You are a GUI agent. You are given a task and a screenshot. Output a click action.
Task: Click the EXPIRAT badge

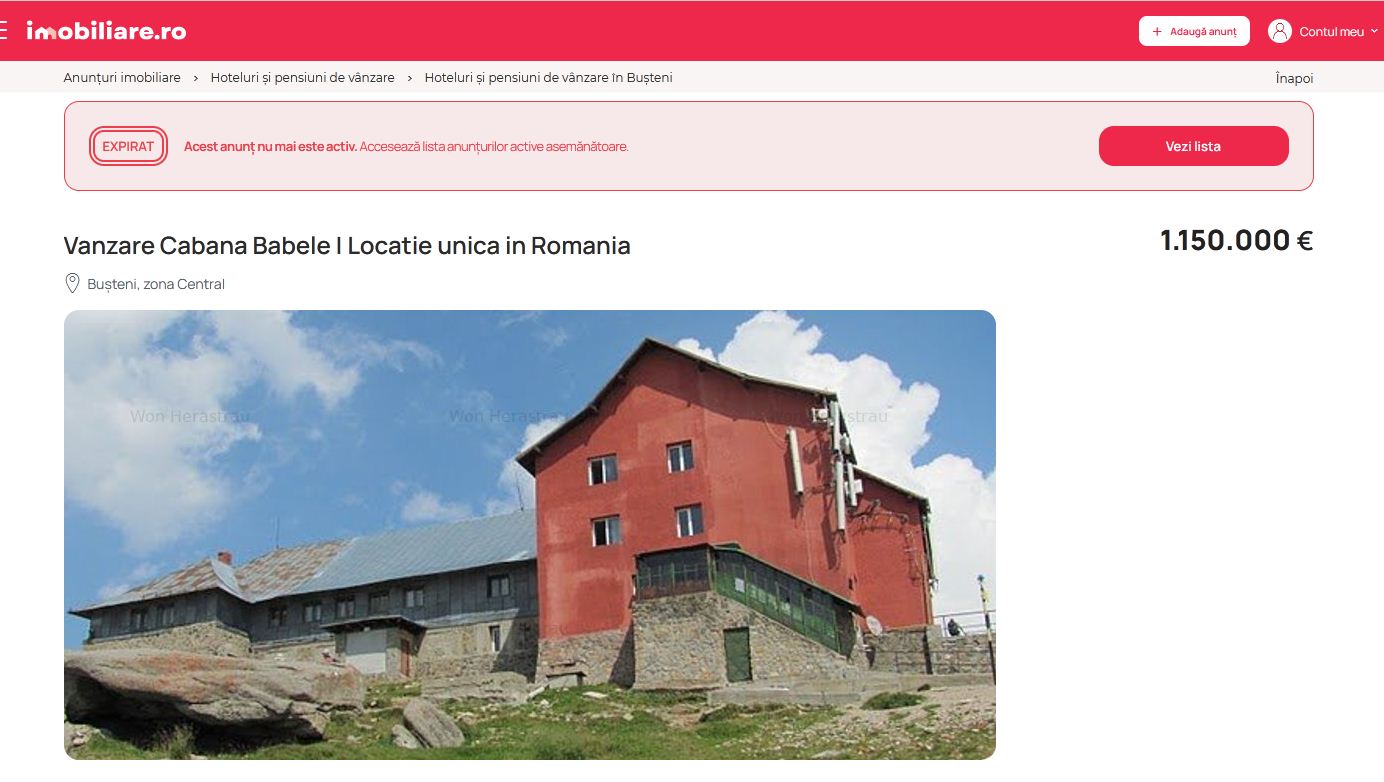128,146
